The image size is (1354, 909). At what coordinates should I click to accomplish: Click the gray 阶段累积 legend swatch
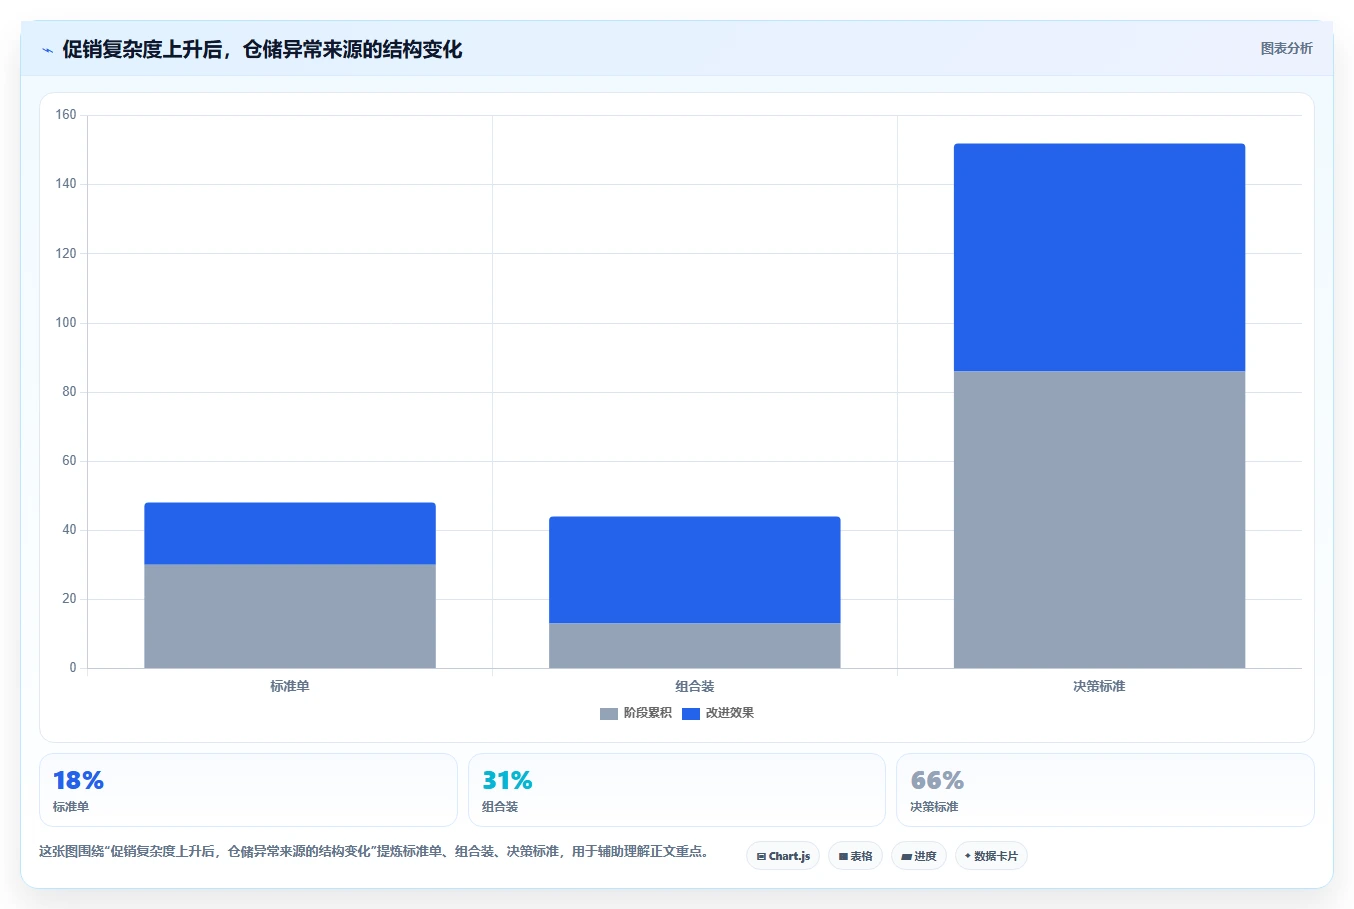[609, 713]
